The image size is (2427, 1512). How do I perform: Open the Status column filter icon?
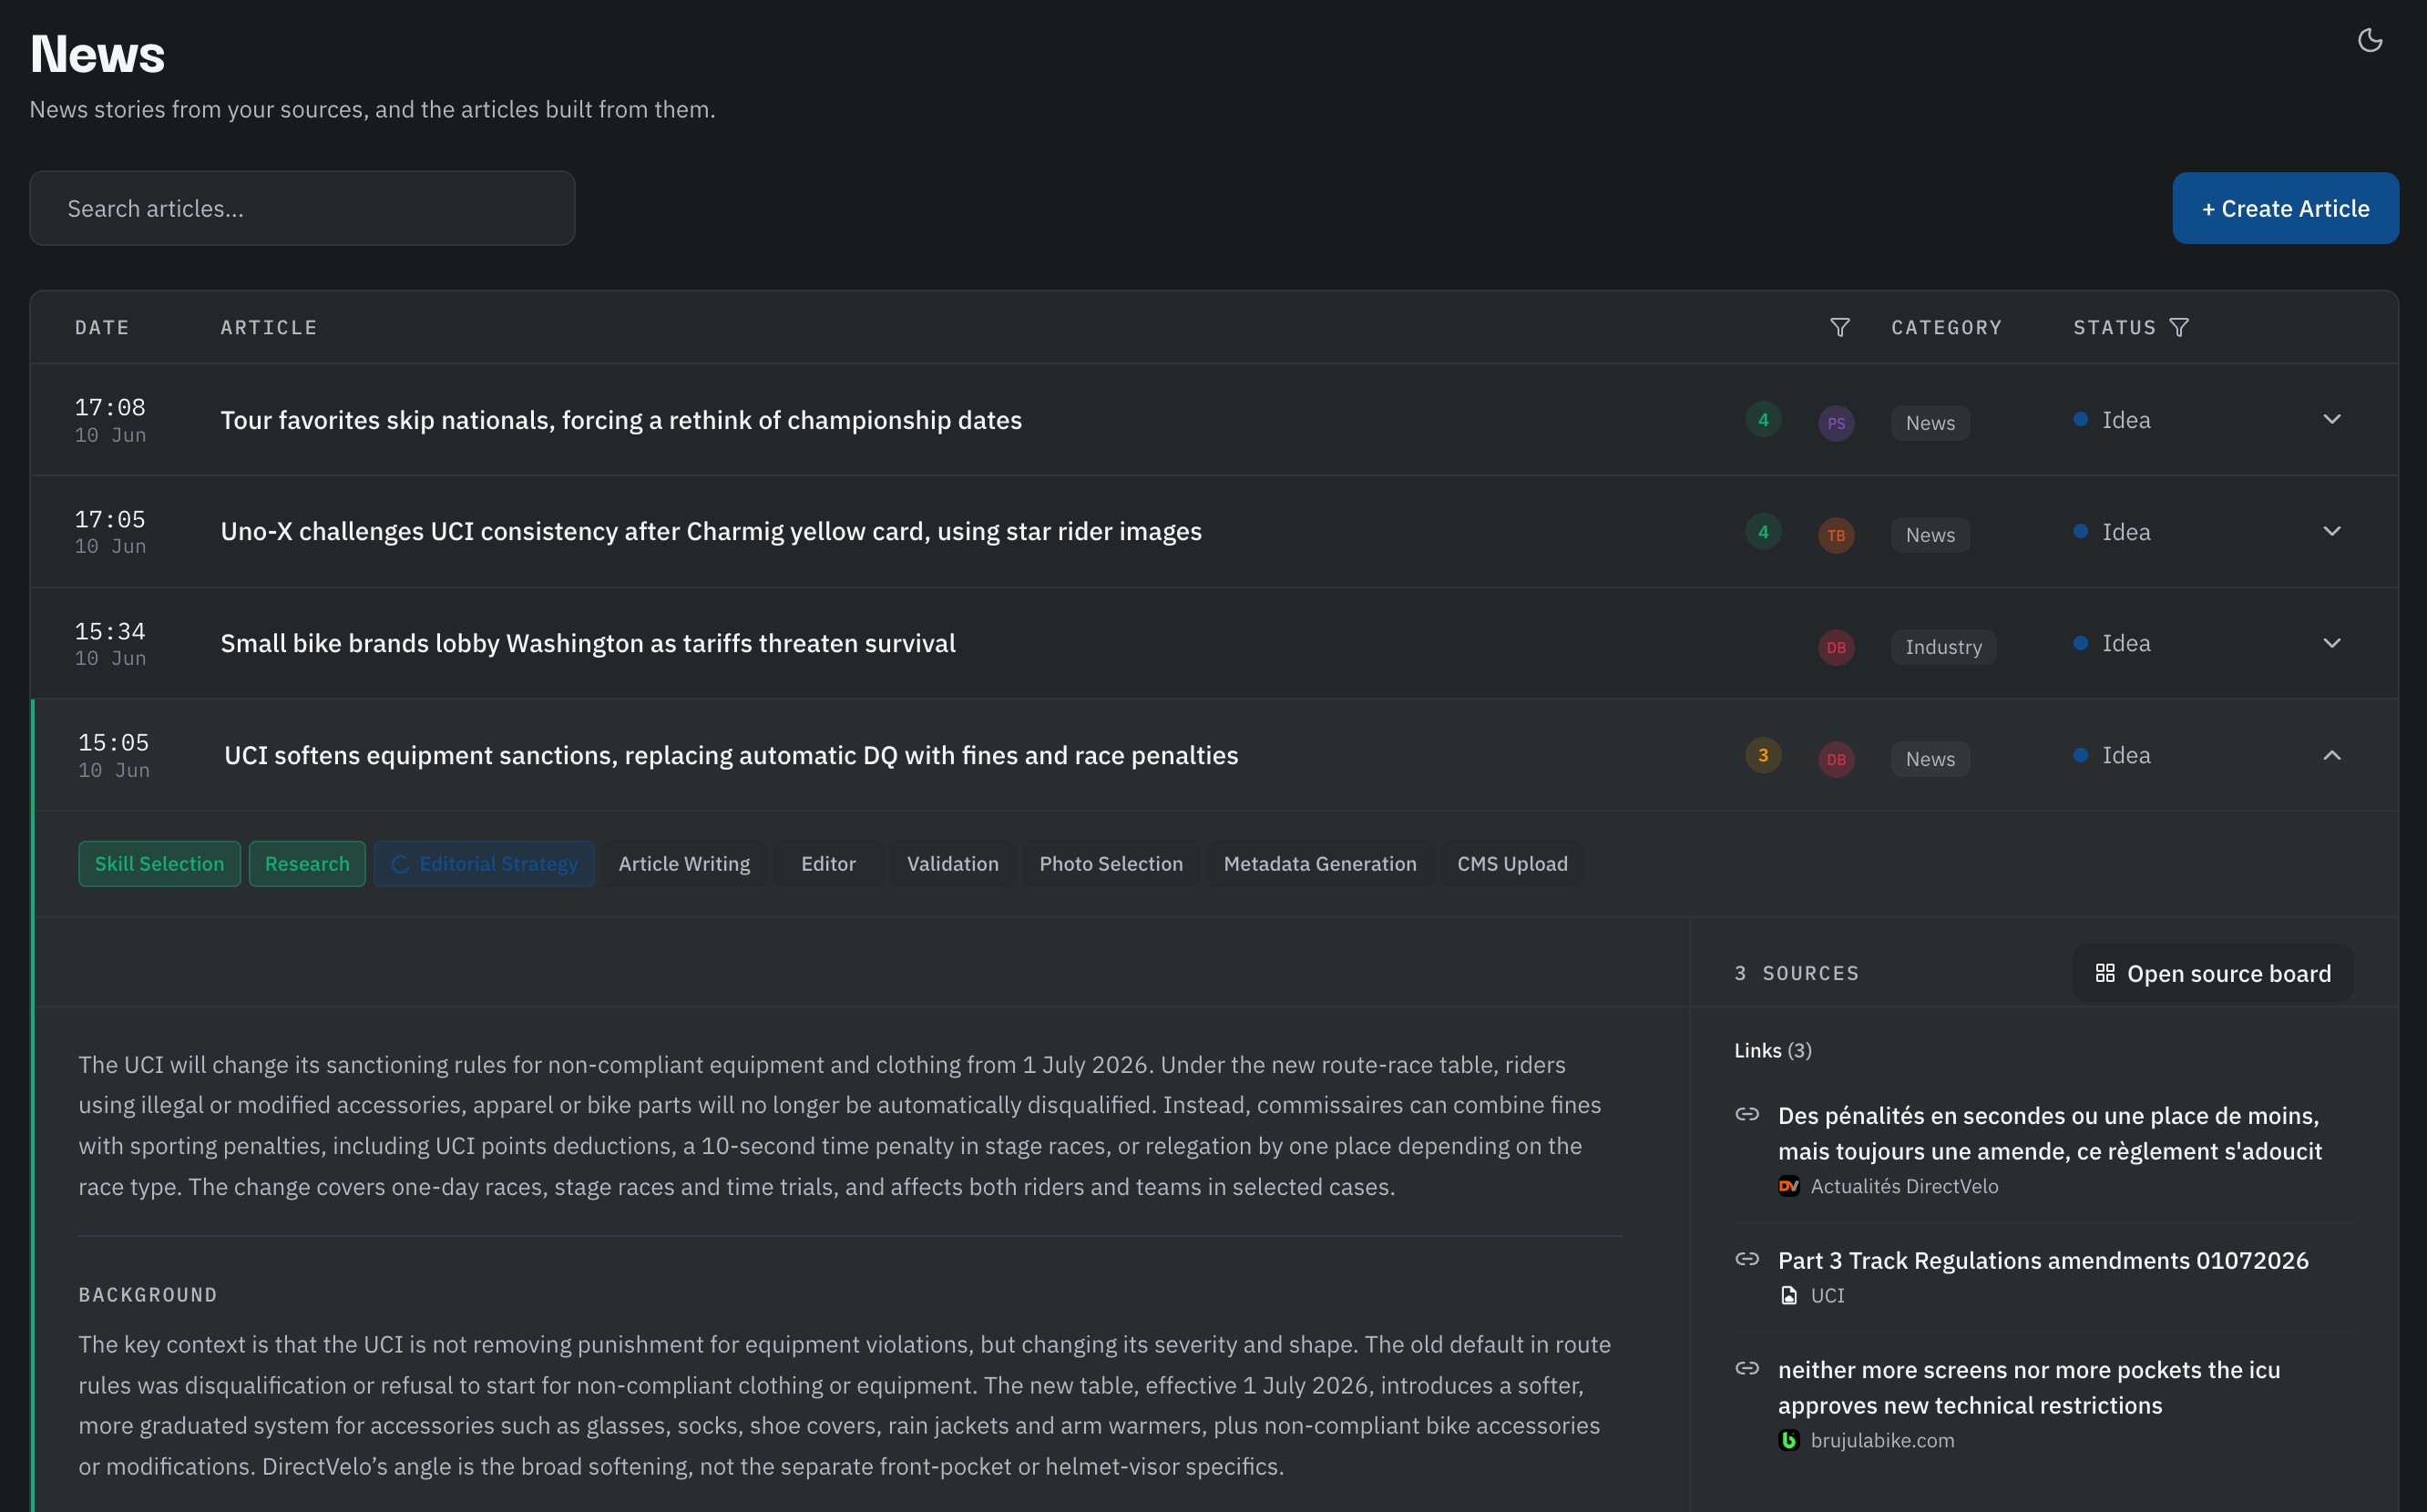2179,328
